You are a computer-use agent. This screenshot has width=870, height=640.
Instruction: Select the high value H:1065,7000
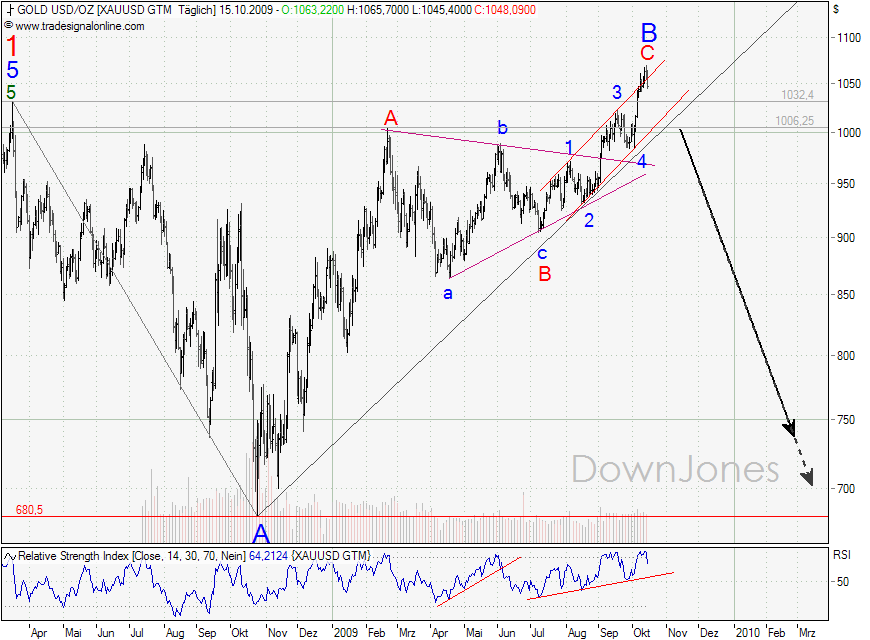pos(378,10)
